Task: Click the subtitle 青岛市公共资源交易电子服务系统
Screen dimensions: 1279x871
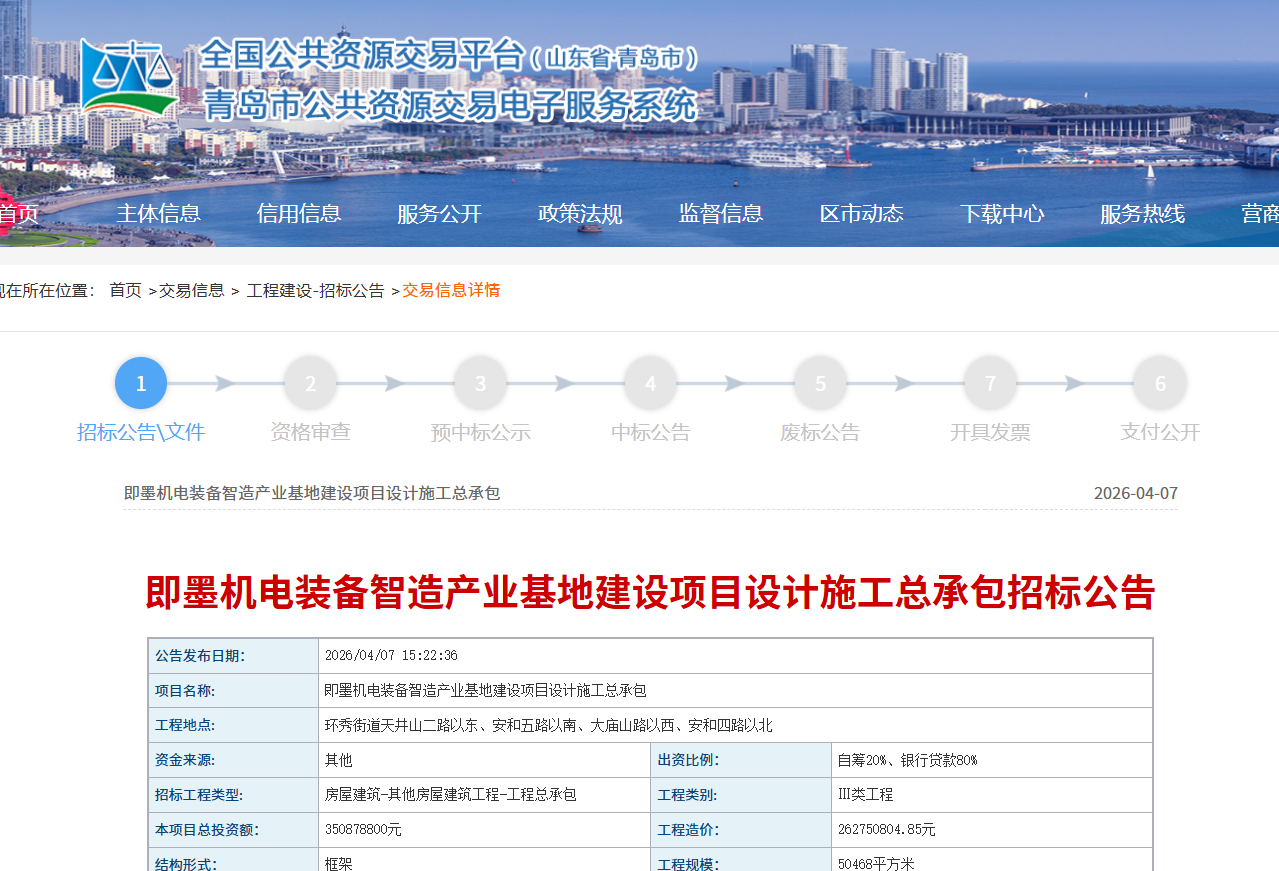Action: pos(450,104)
